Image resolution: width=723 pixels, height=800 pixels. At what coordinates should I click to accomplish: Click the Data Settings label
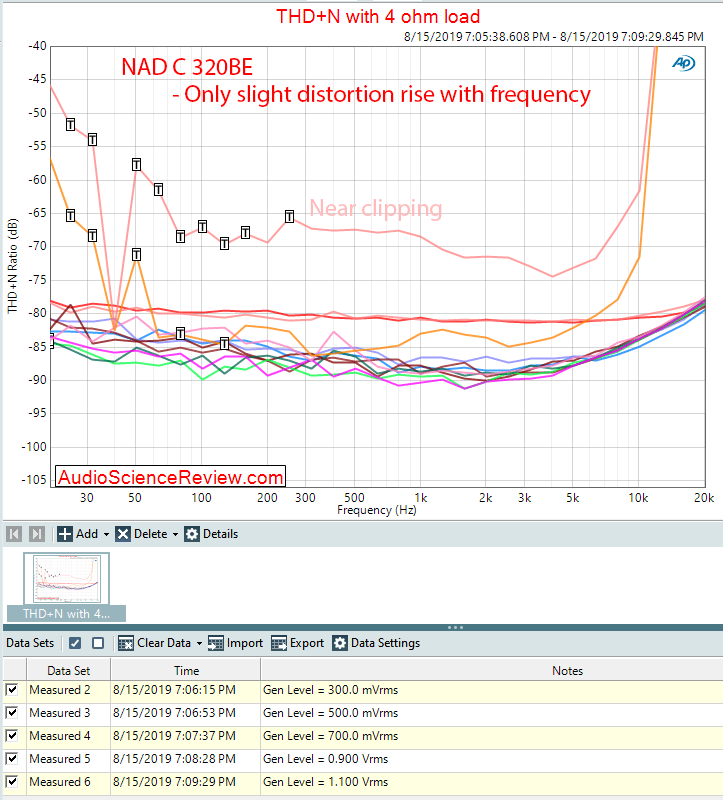tap(385, 643)
